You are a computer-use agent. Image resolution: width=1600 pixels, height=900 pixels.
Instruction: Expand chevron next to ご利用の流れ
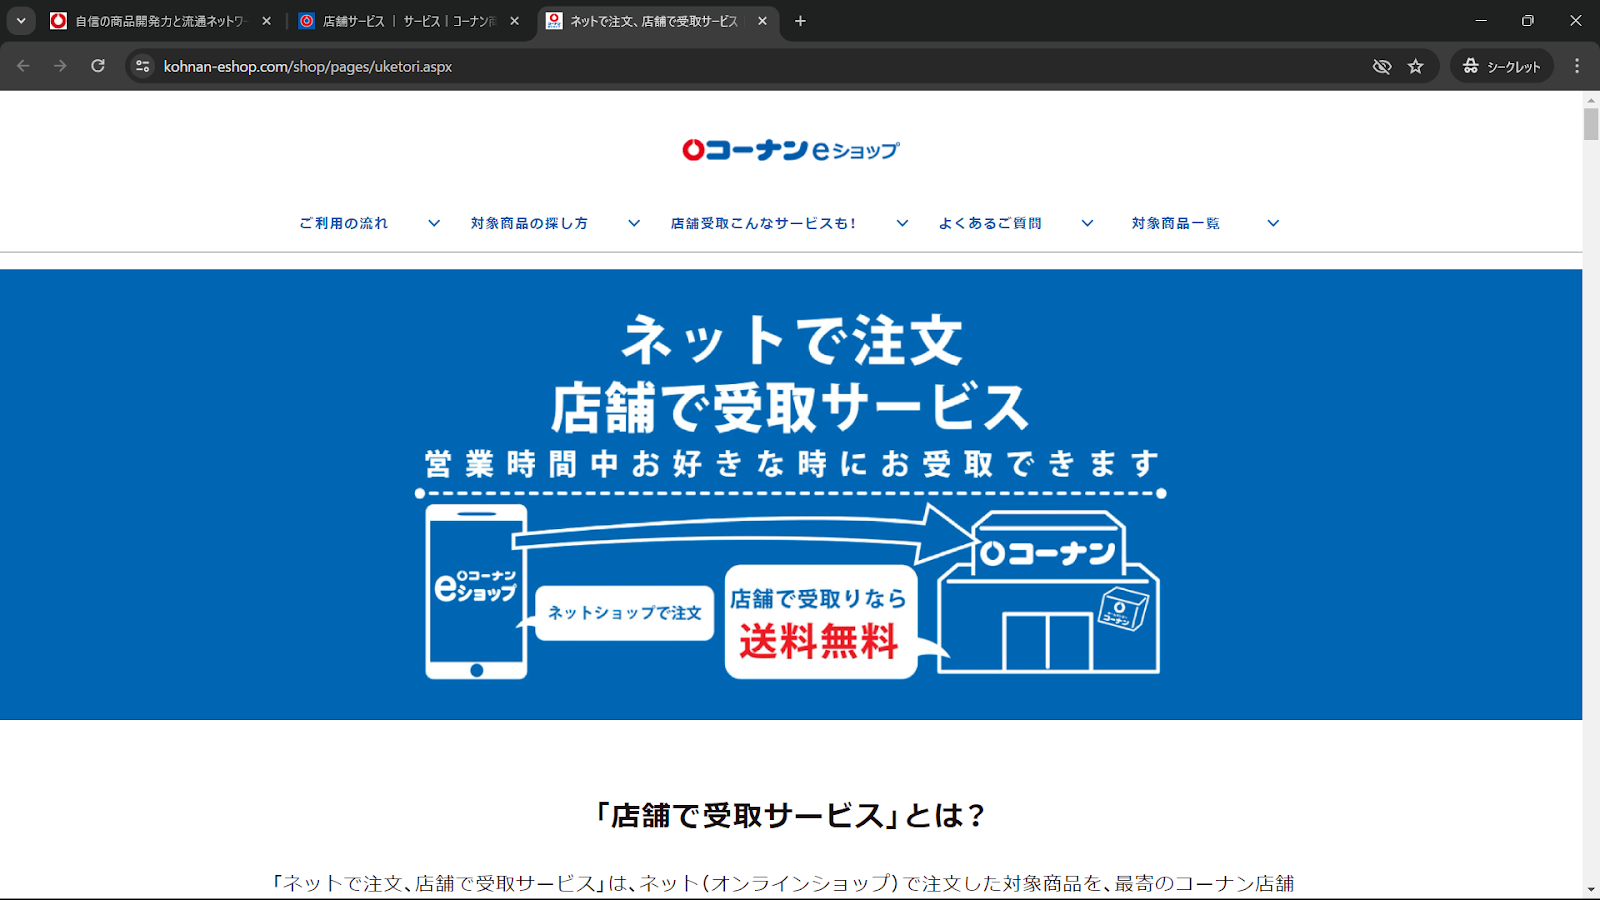(x=434, y=223)
